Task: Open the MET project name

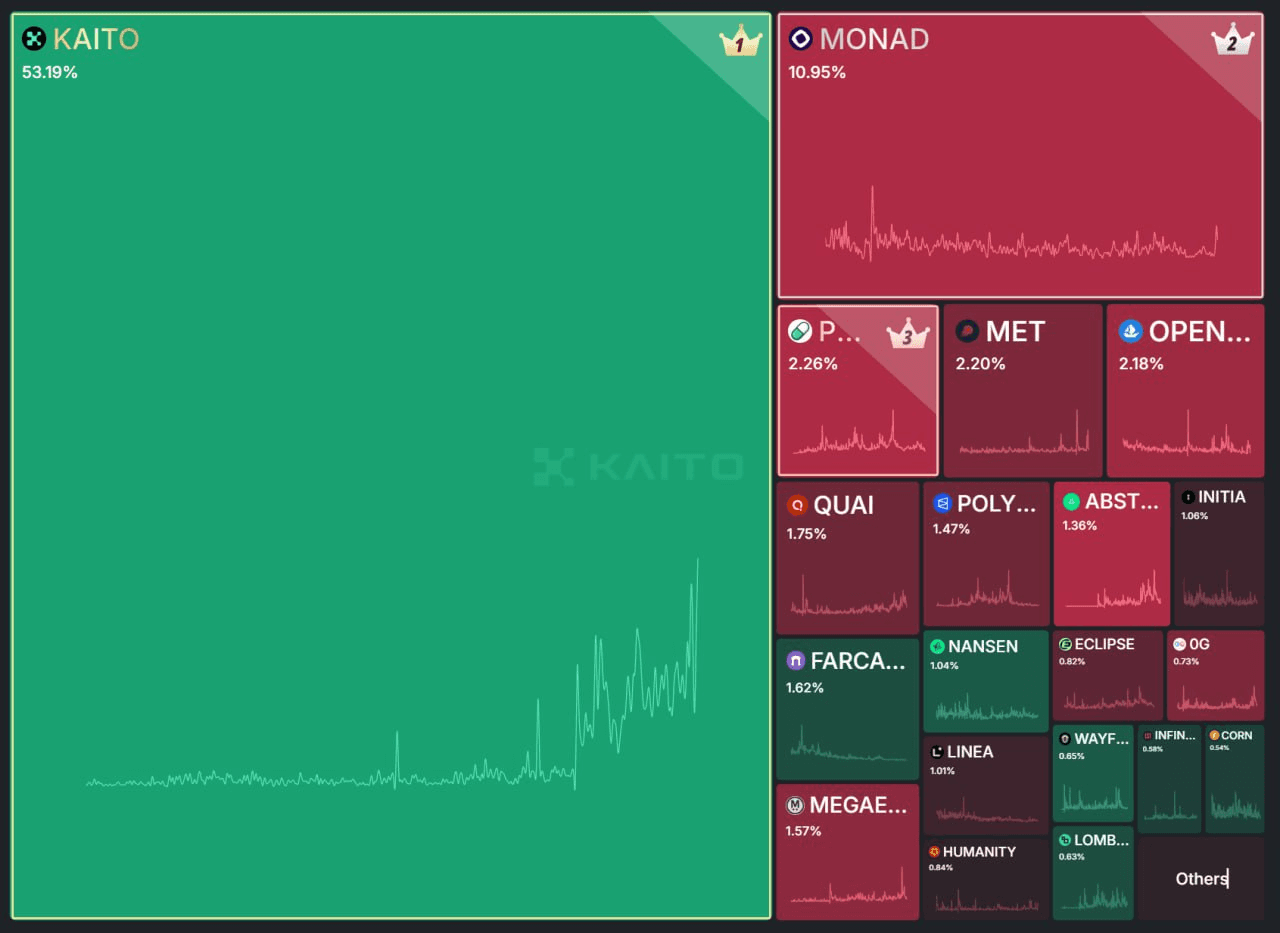Action: [x=1015, y=331]
